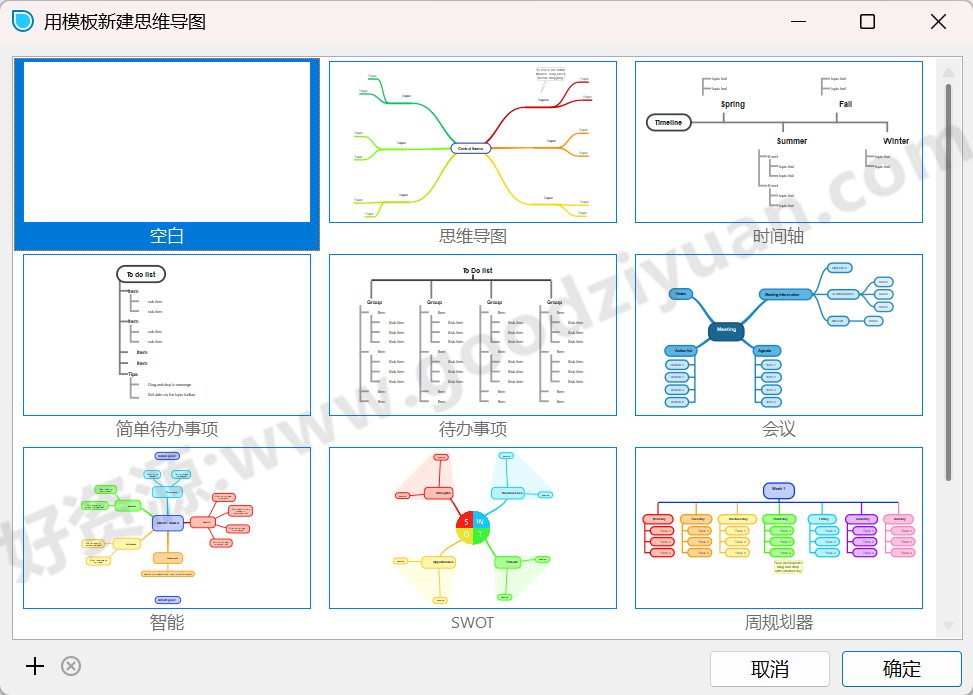
Task: Click the app logo icon in the title bar
Action: tap(21, 21)
